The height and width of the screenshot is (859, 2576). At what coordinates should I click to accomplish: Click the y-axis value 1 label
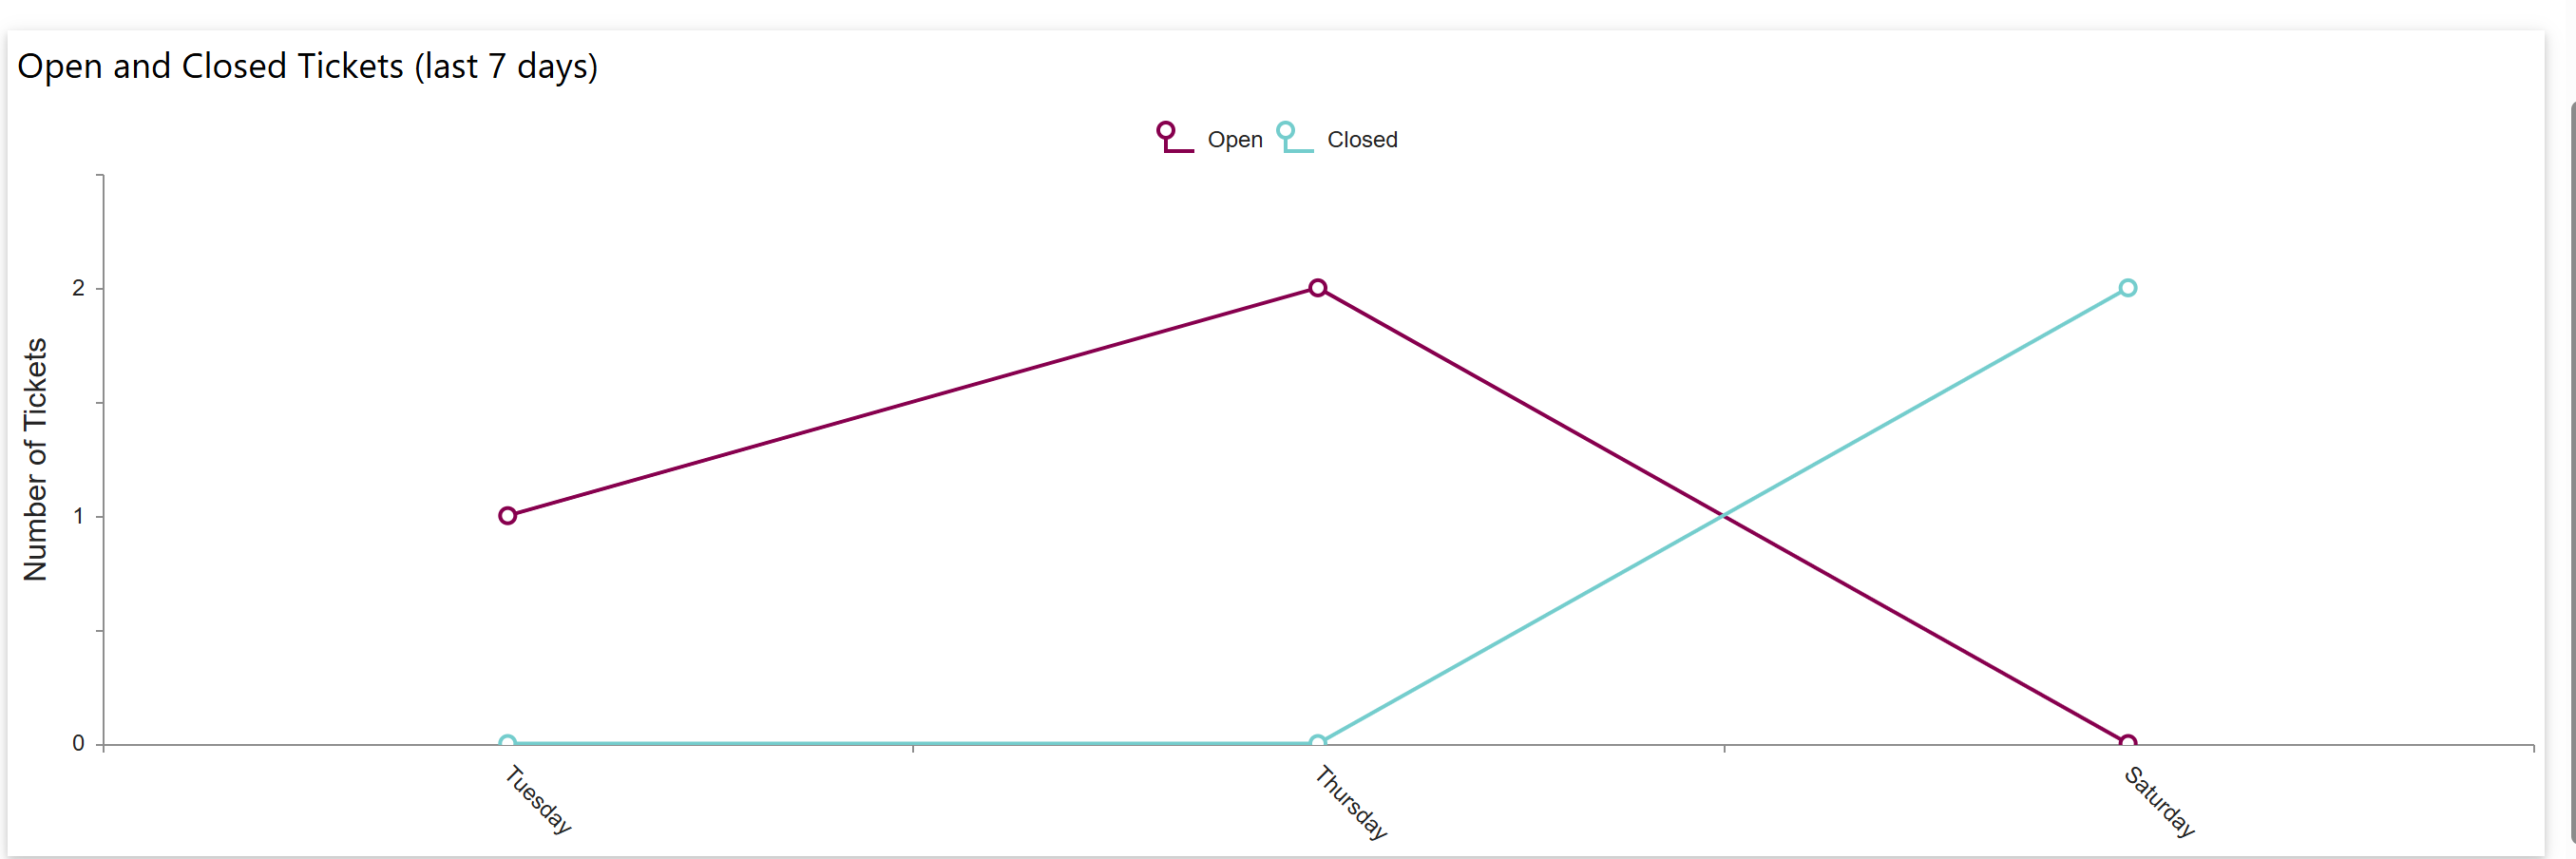point(78,516)
